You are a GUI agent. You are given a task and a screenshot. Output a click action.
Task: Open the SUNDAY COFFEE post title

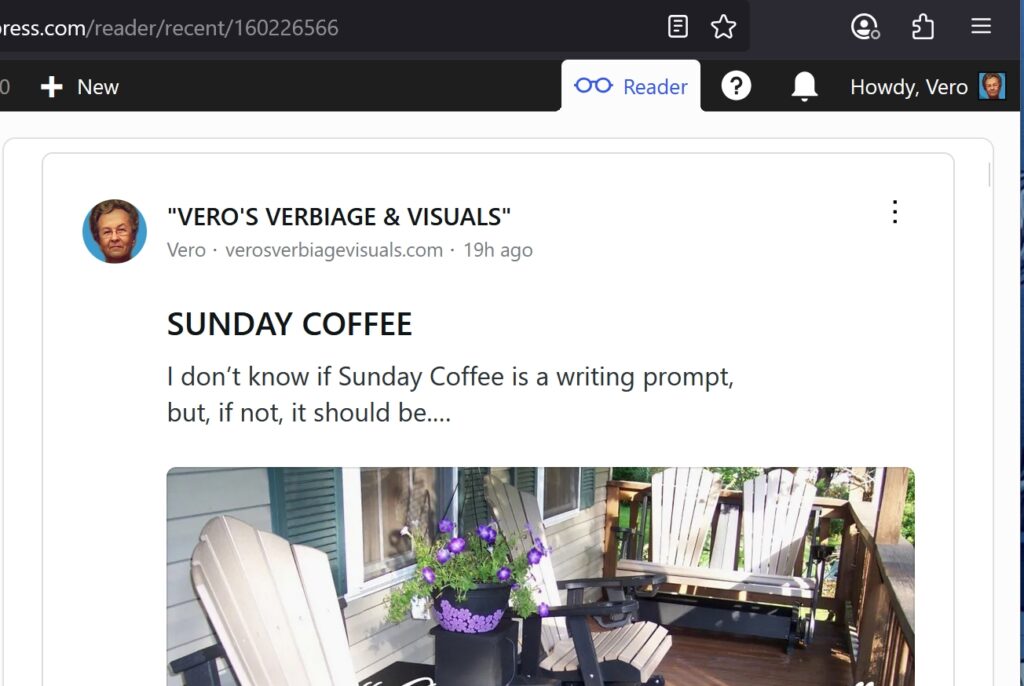point(289,324)
